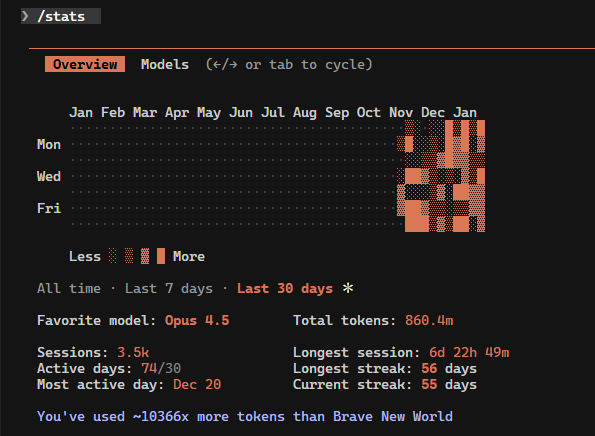Click the Most active day Dec 20
Screen dimensions: 595x436
coord(197,384)
